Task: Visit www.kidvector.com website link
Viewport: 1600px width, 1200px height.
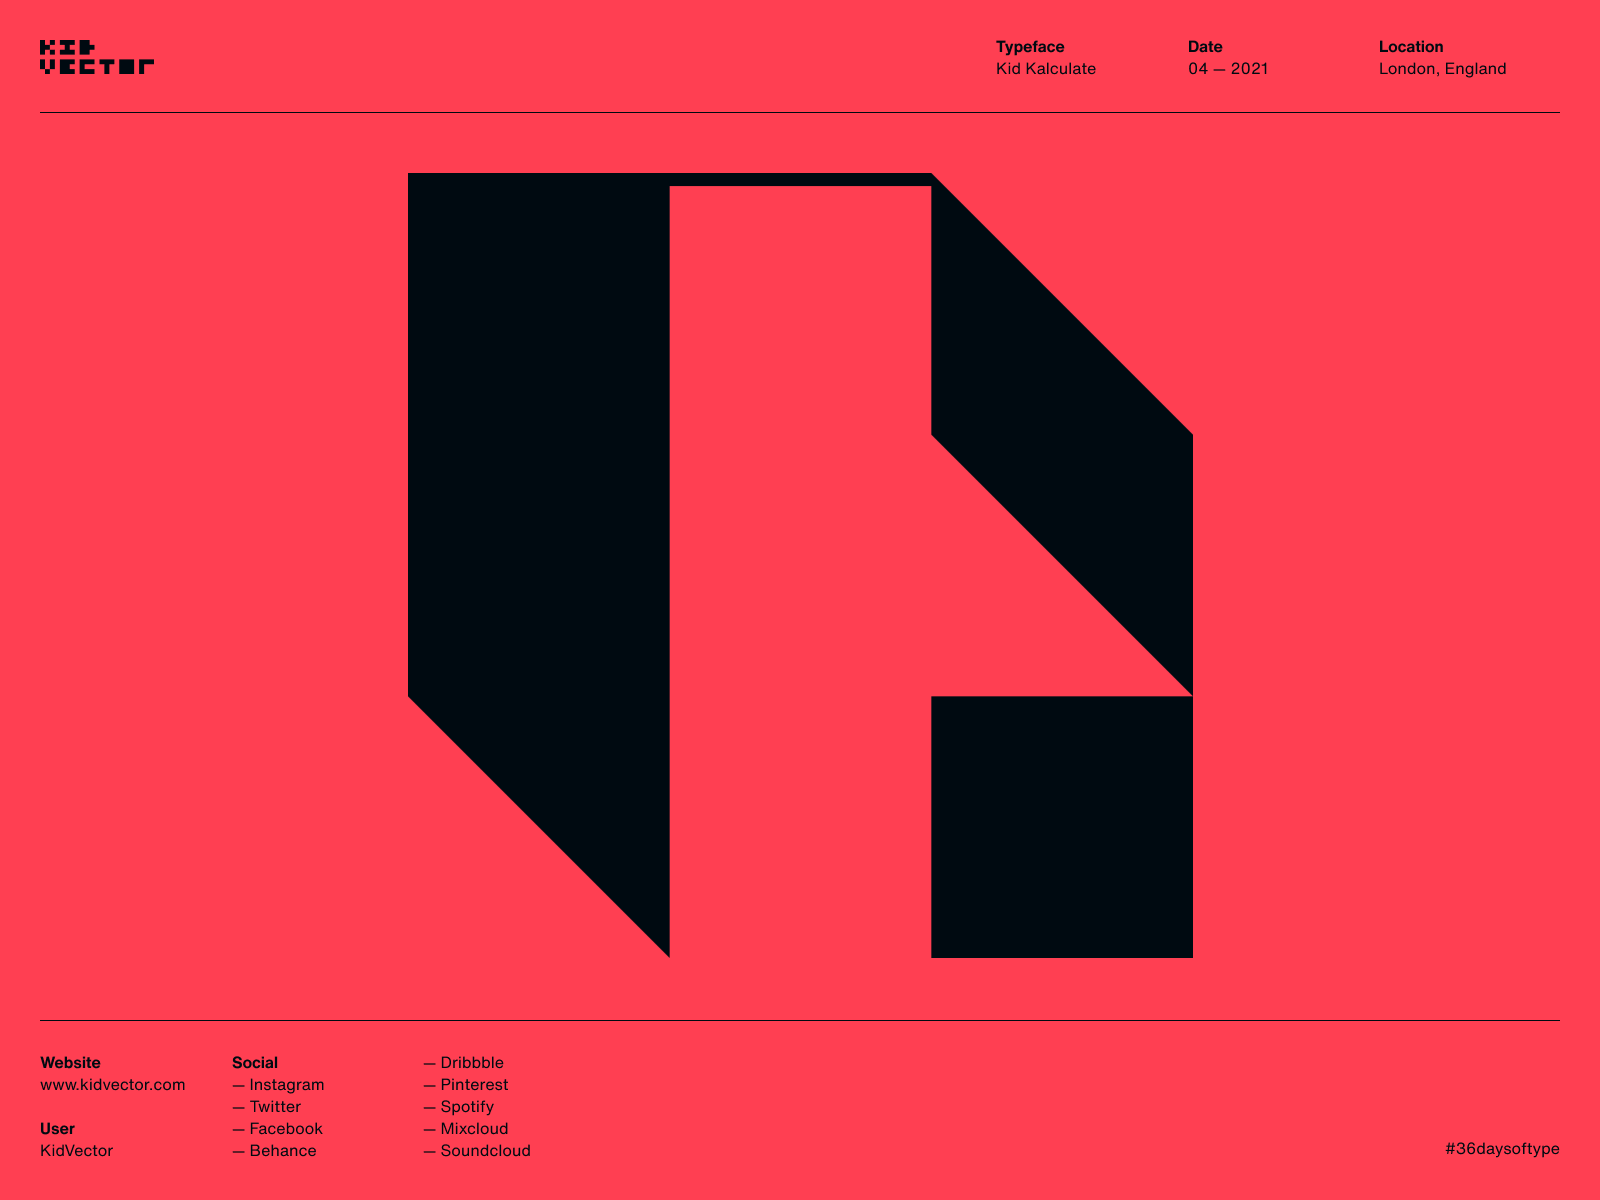Action: pyautogui.click(x=112, y=1084)
